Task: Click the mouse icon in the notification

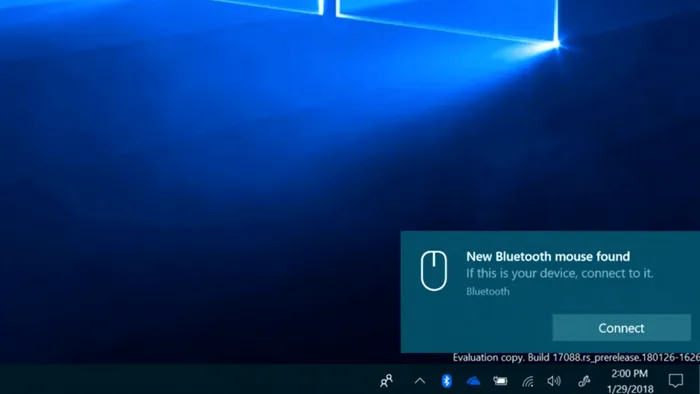Action: tap(433, 271)
